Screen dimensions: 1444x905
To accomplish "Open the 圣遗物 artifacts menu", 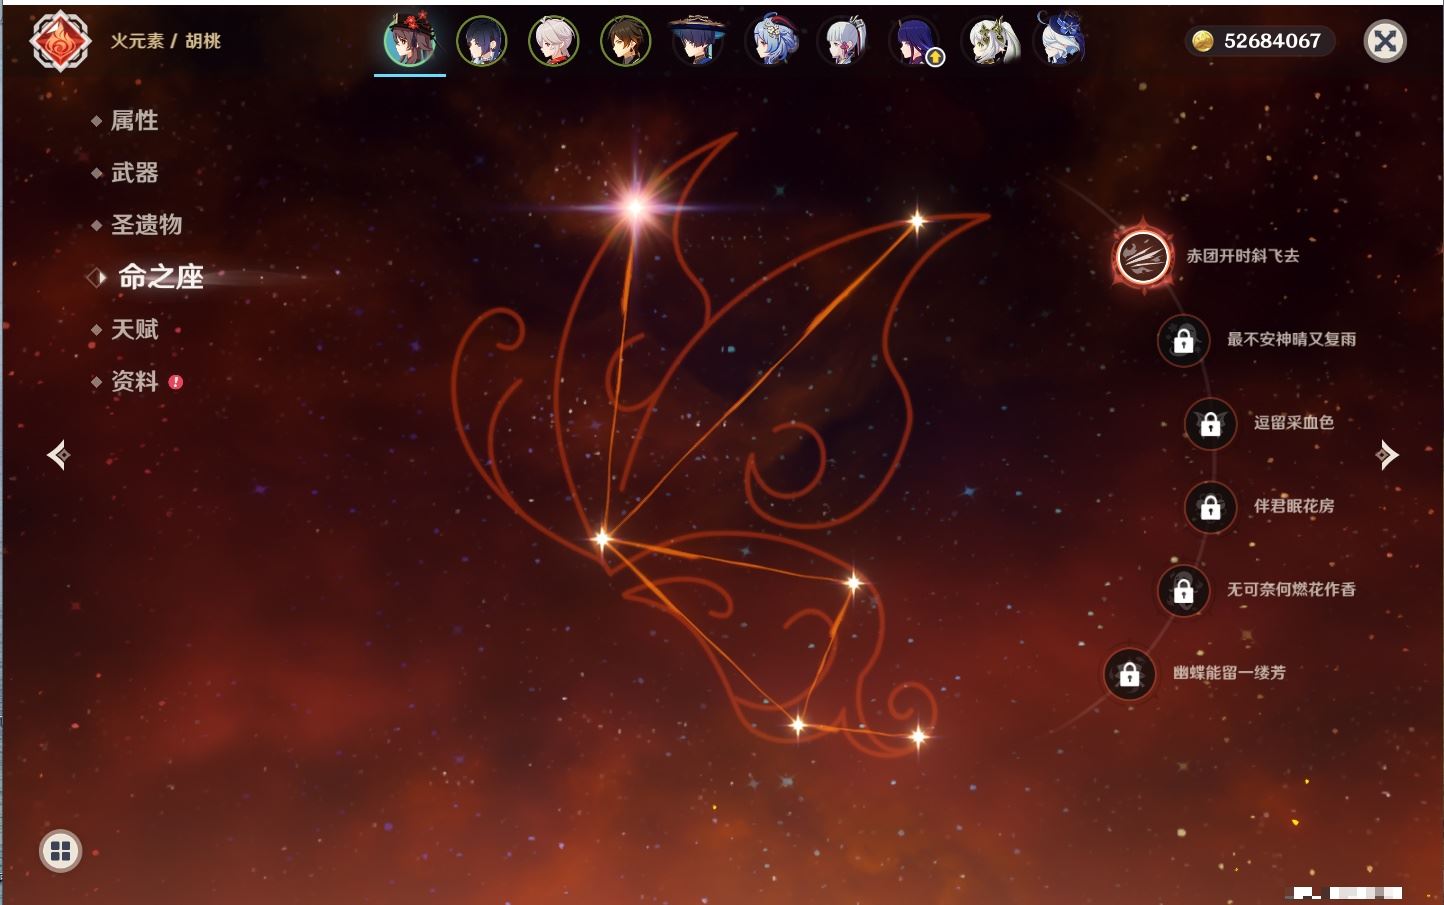I will [146, 225].
